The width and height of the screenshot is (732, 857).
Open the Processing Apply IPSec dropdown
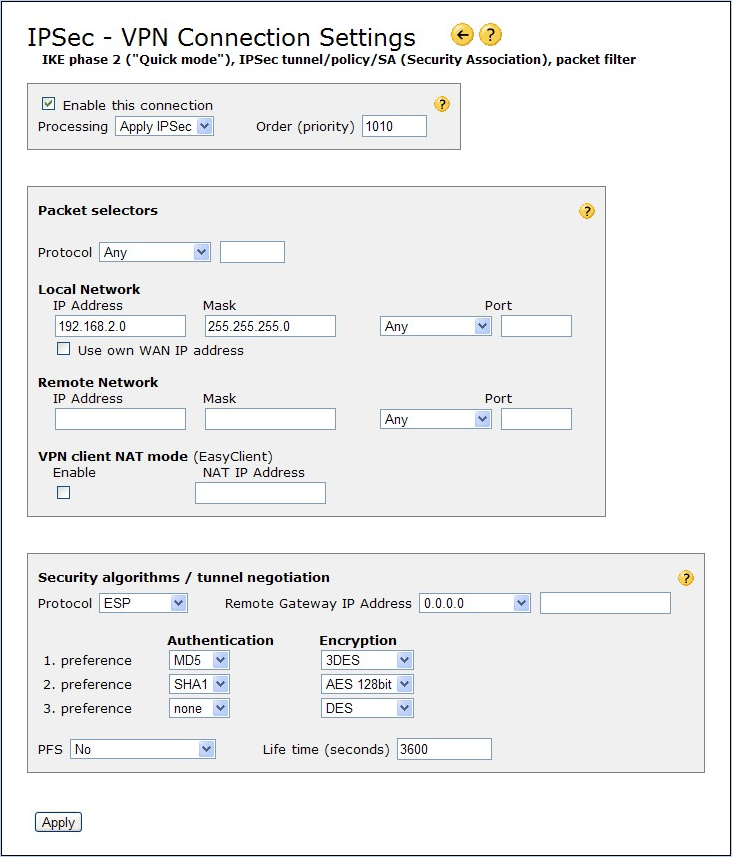pyautogui.click(x=165, y=126)
